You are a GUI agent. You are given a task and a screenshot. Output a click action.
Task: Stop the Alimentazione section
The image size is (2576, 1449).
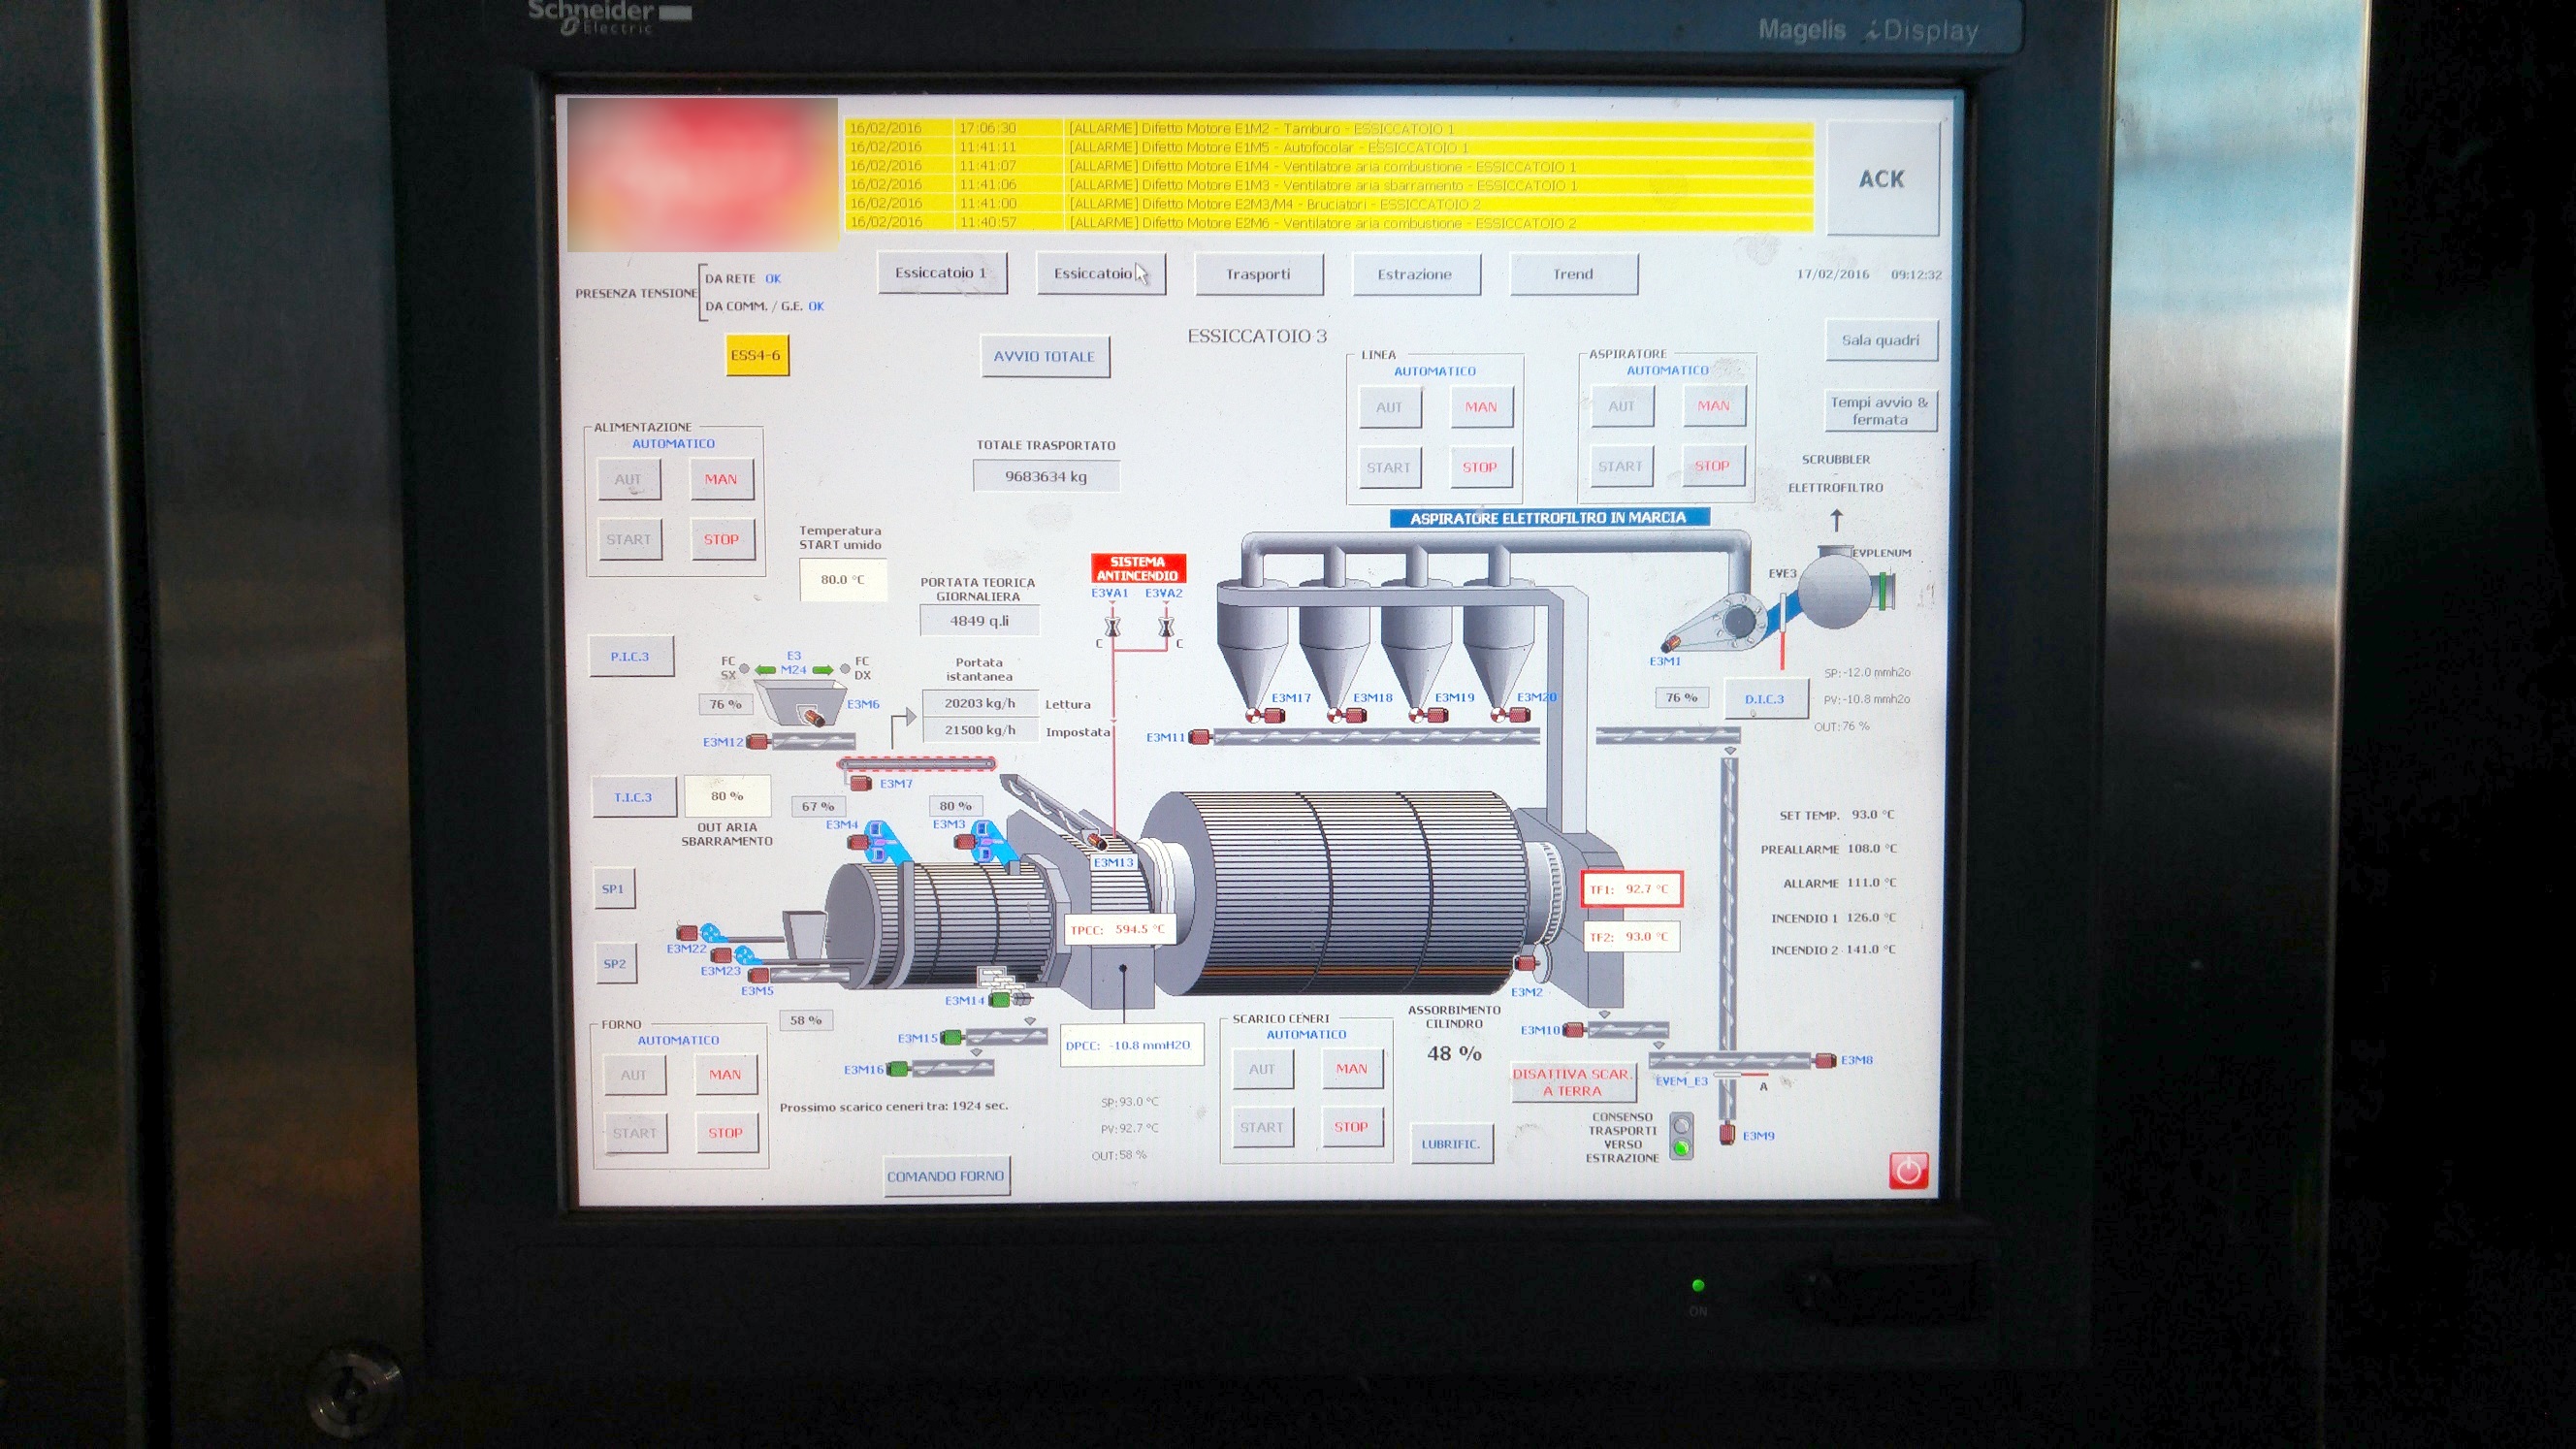click(721, 539)
